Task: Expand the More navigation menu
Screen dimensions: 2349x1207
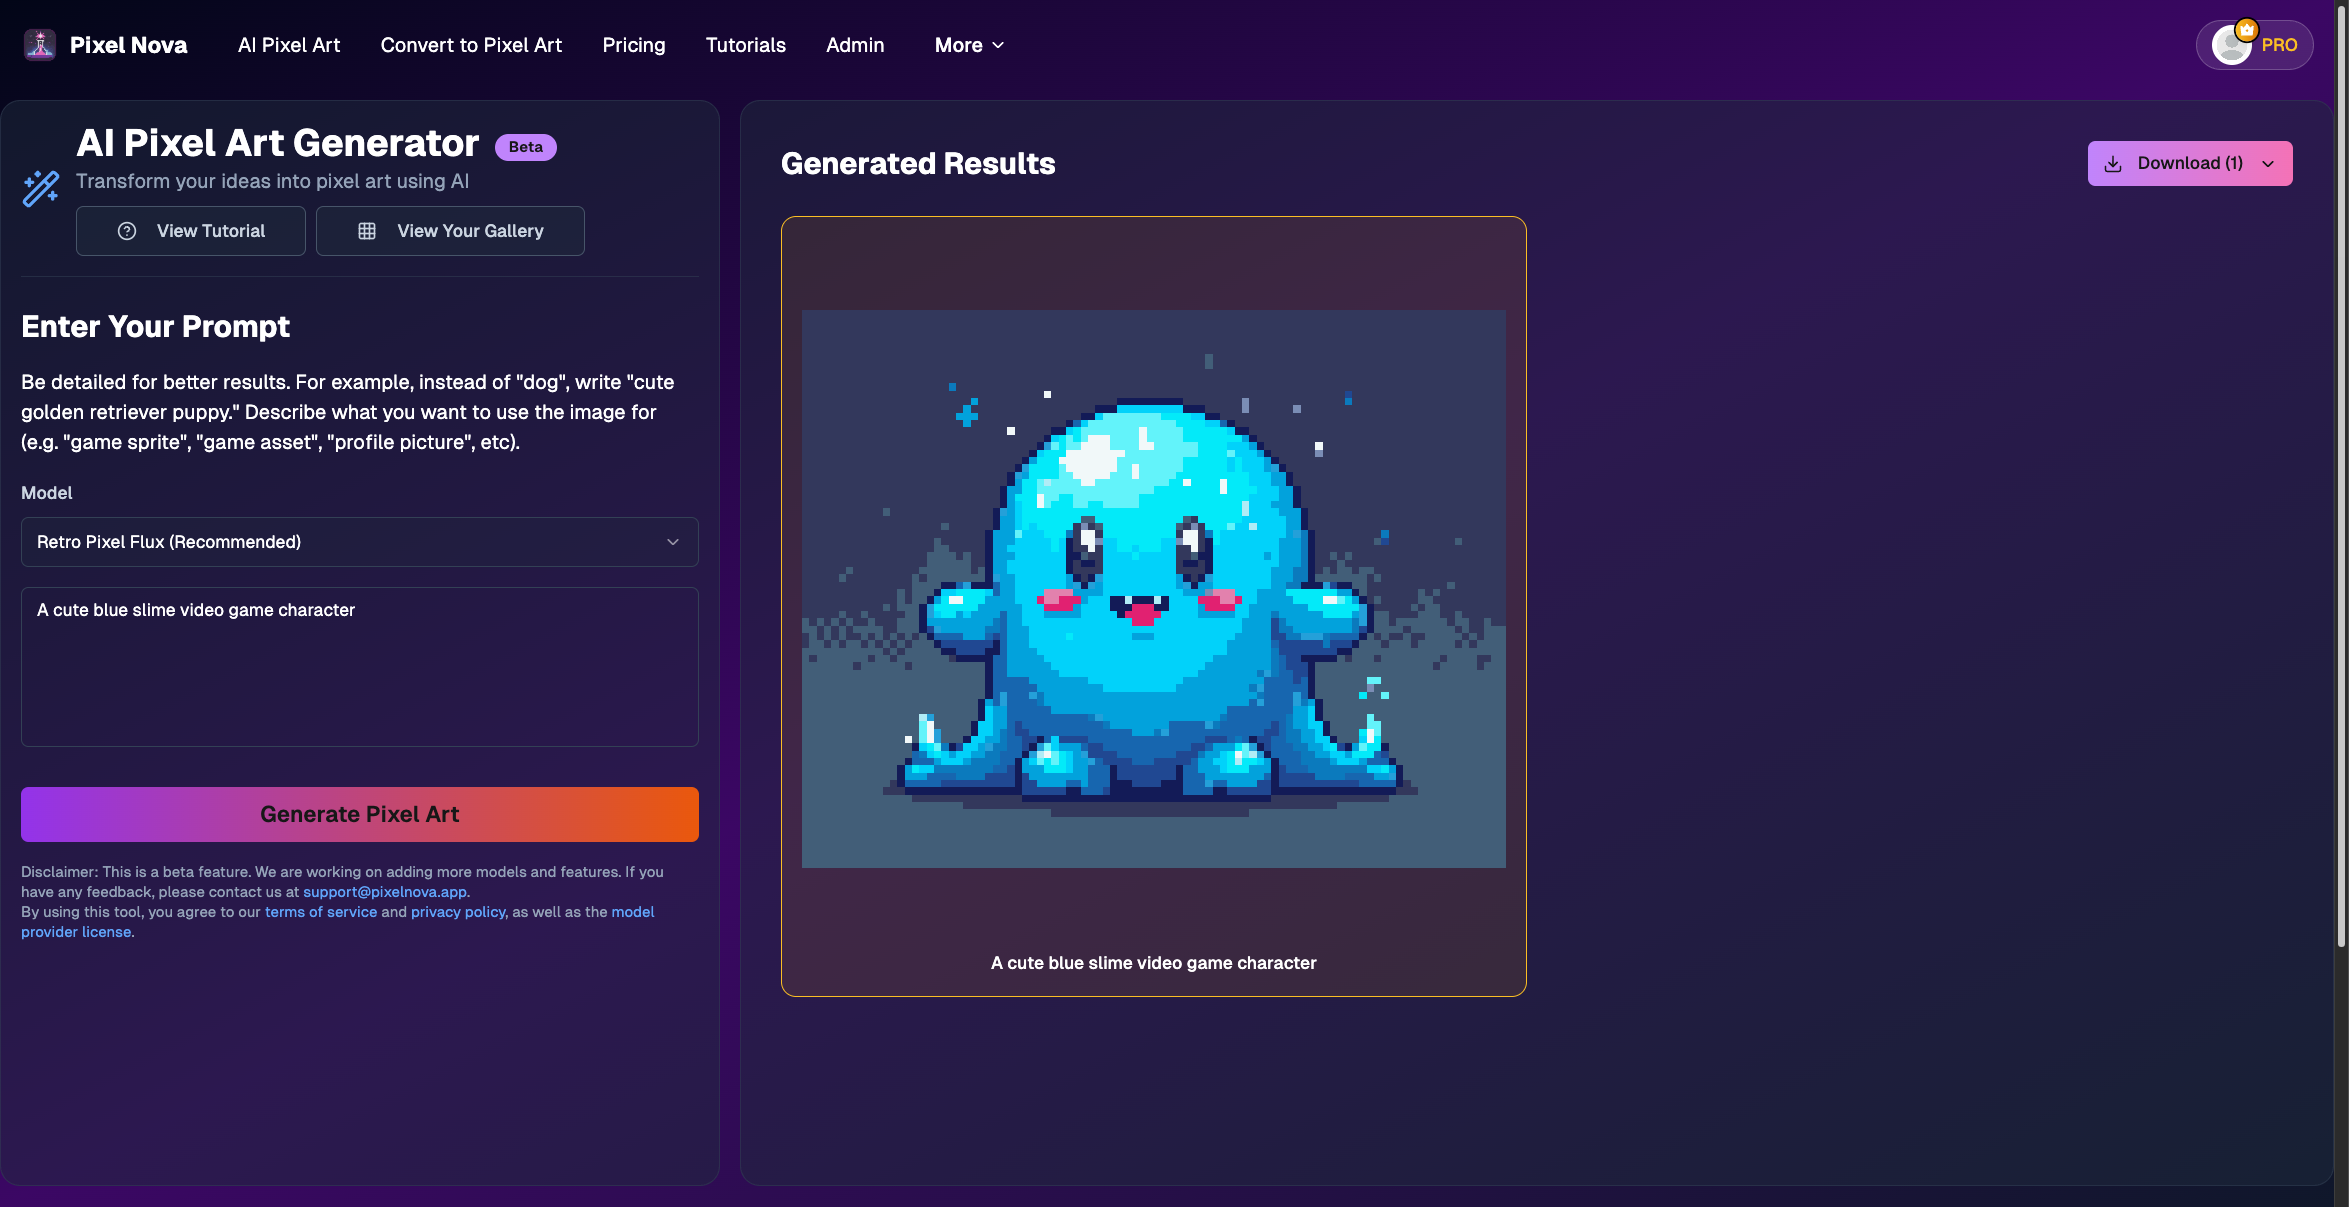Action: coord(969,45)
